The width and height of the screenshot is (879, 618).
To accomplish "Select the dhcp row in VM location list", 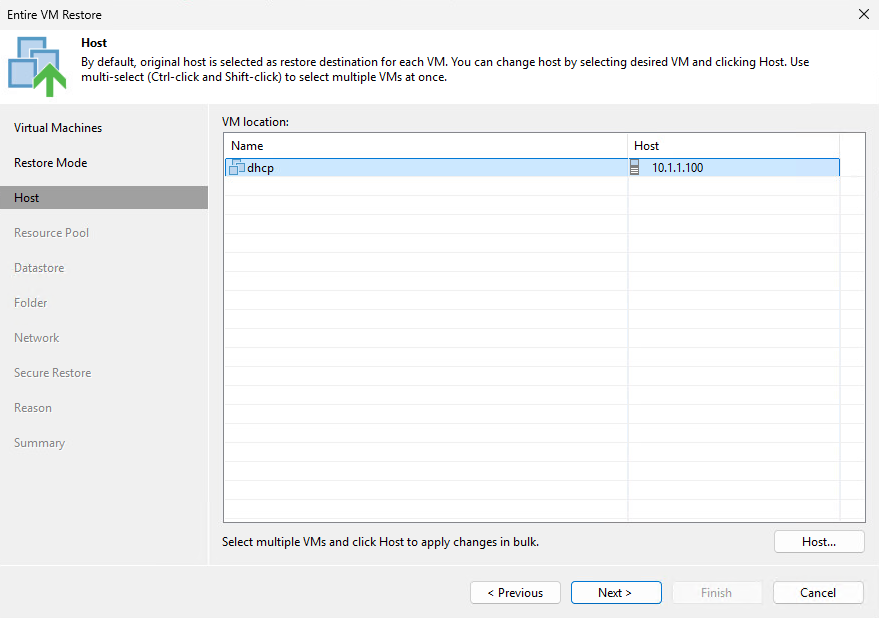I will pyautogui.click(x=420, y=167).
